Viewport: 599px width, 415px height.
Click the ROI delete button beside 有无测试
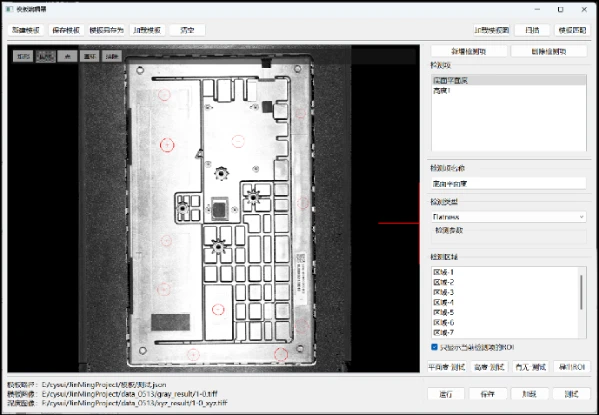tap(572, 367)
